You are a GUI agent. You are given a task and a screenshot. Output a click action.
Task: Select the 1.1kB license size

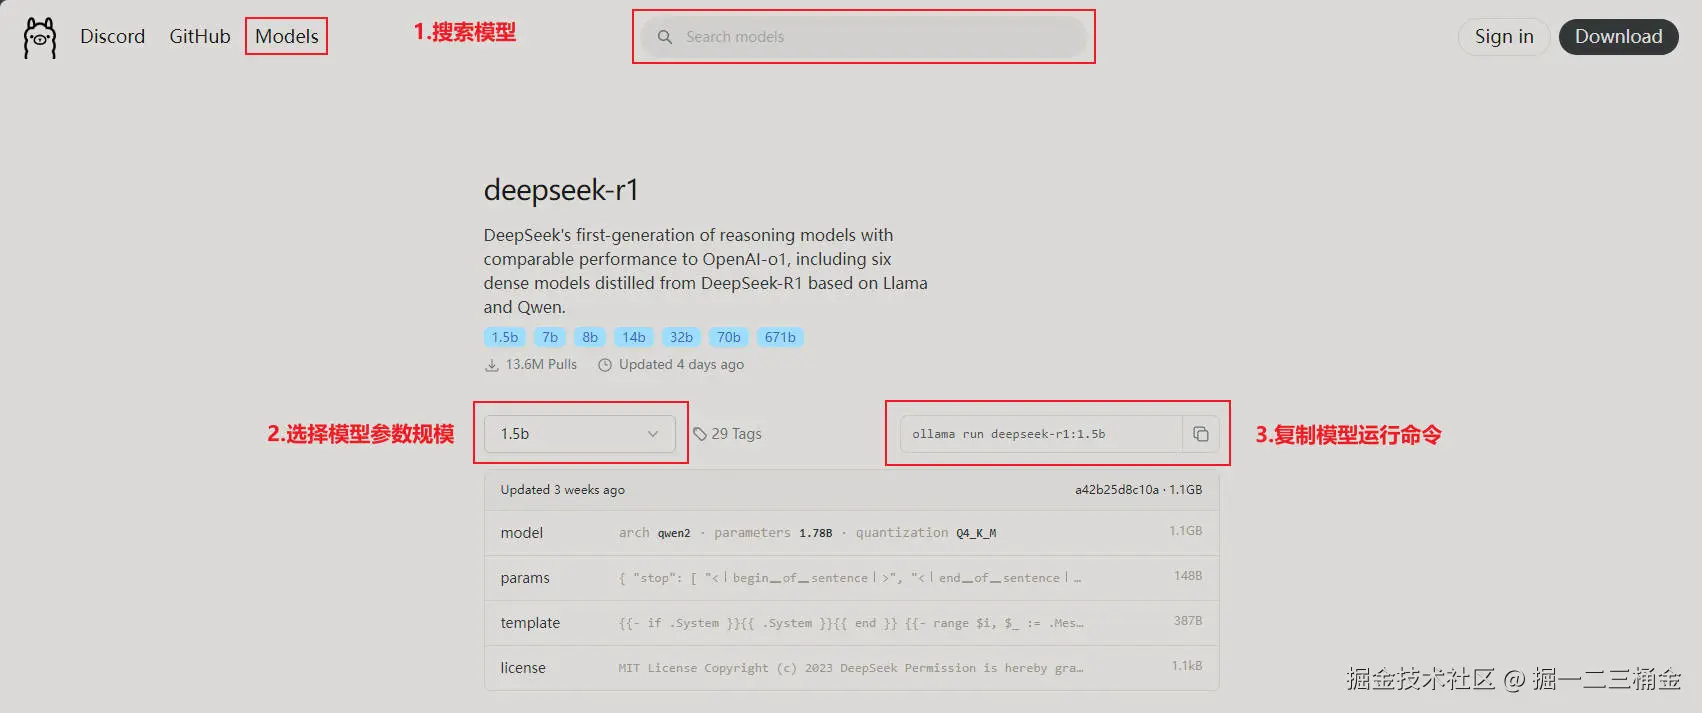click(1187, 666)
